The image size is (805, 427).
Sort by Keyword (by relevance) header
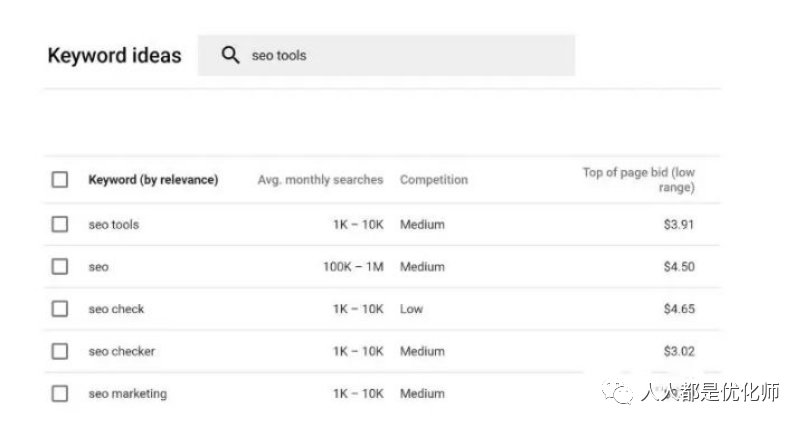(x=153, y=180)
